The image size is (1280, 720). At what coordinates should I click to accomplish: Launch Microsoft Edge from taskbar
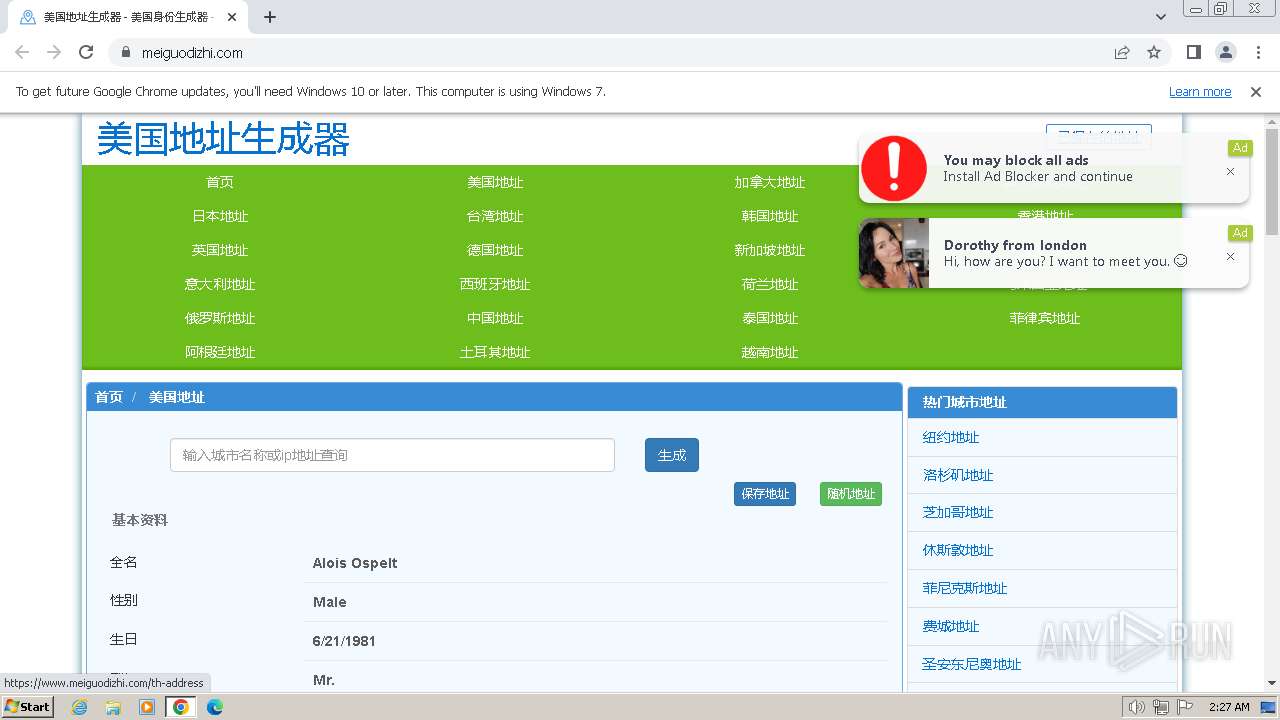[215, 707]
